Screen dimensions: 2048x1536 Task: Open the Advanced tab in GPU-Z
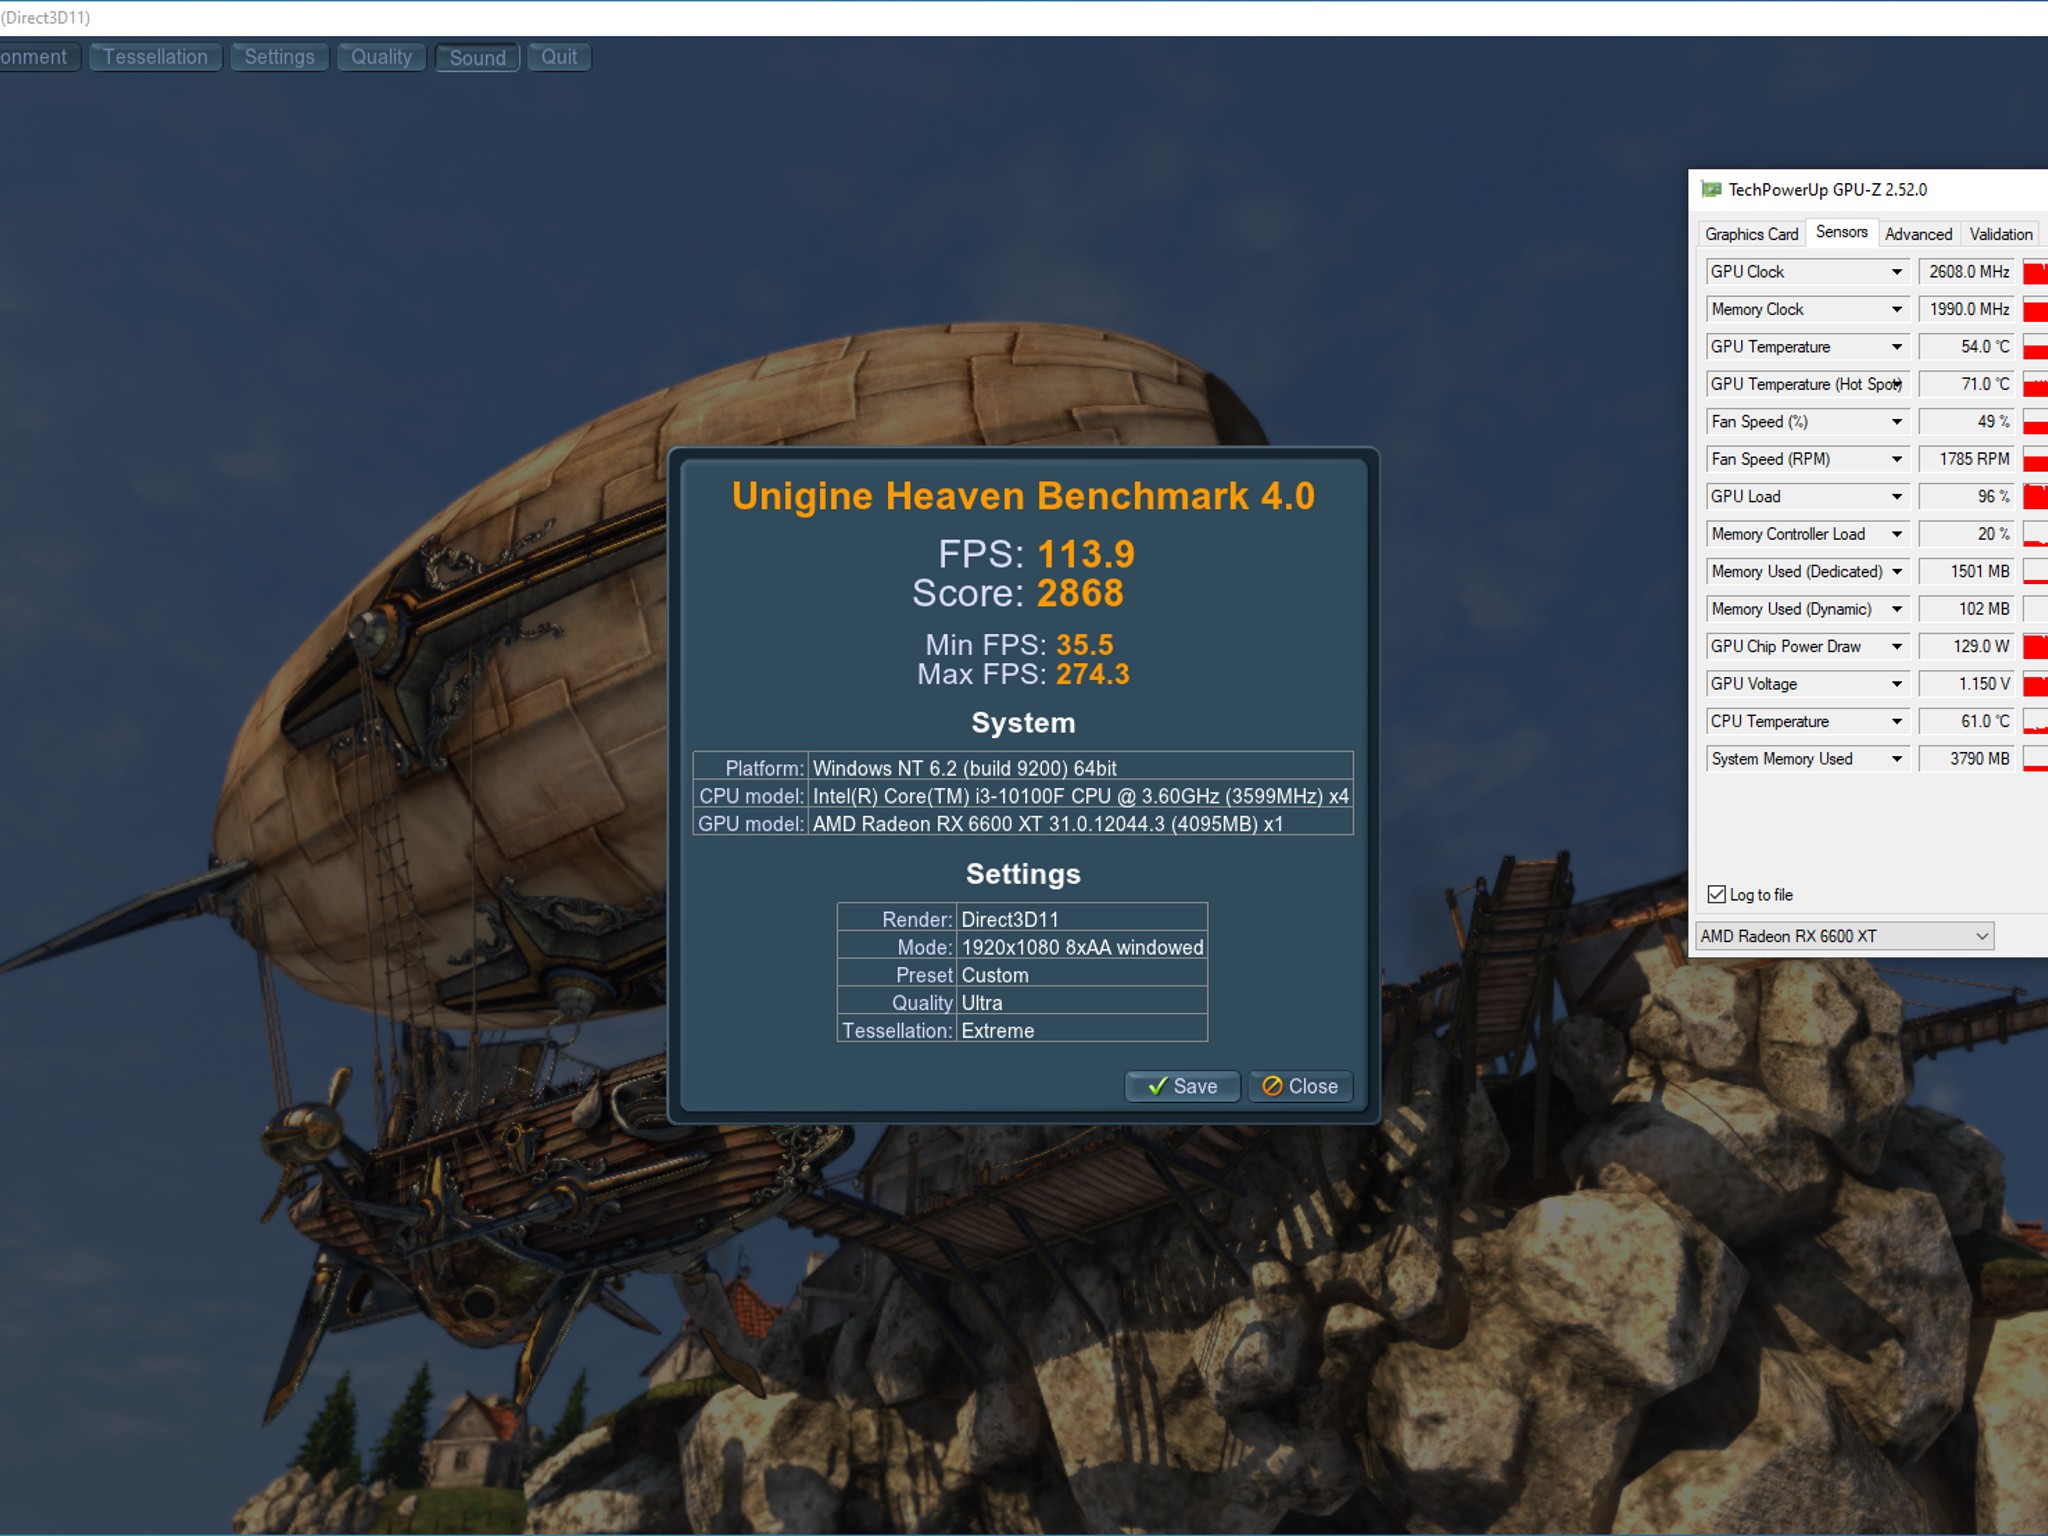pos(1918,234)
